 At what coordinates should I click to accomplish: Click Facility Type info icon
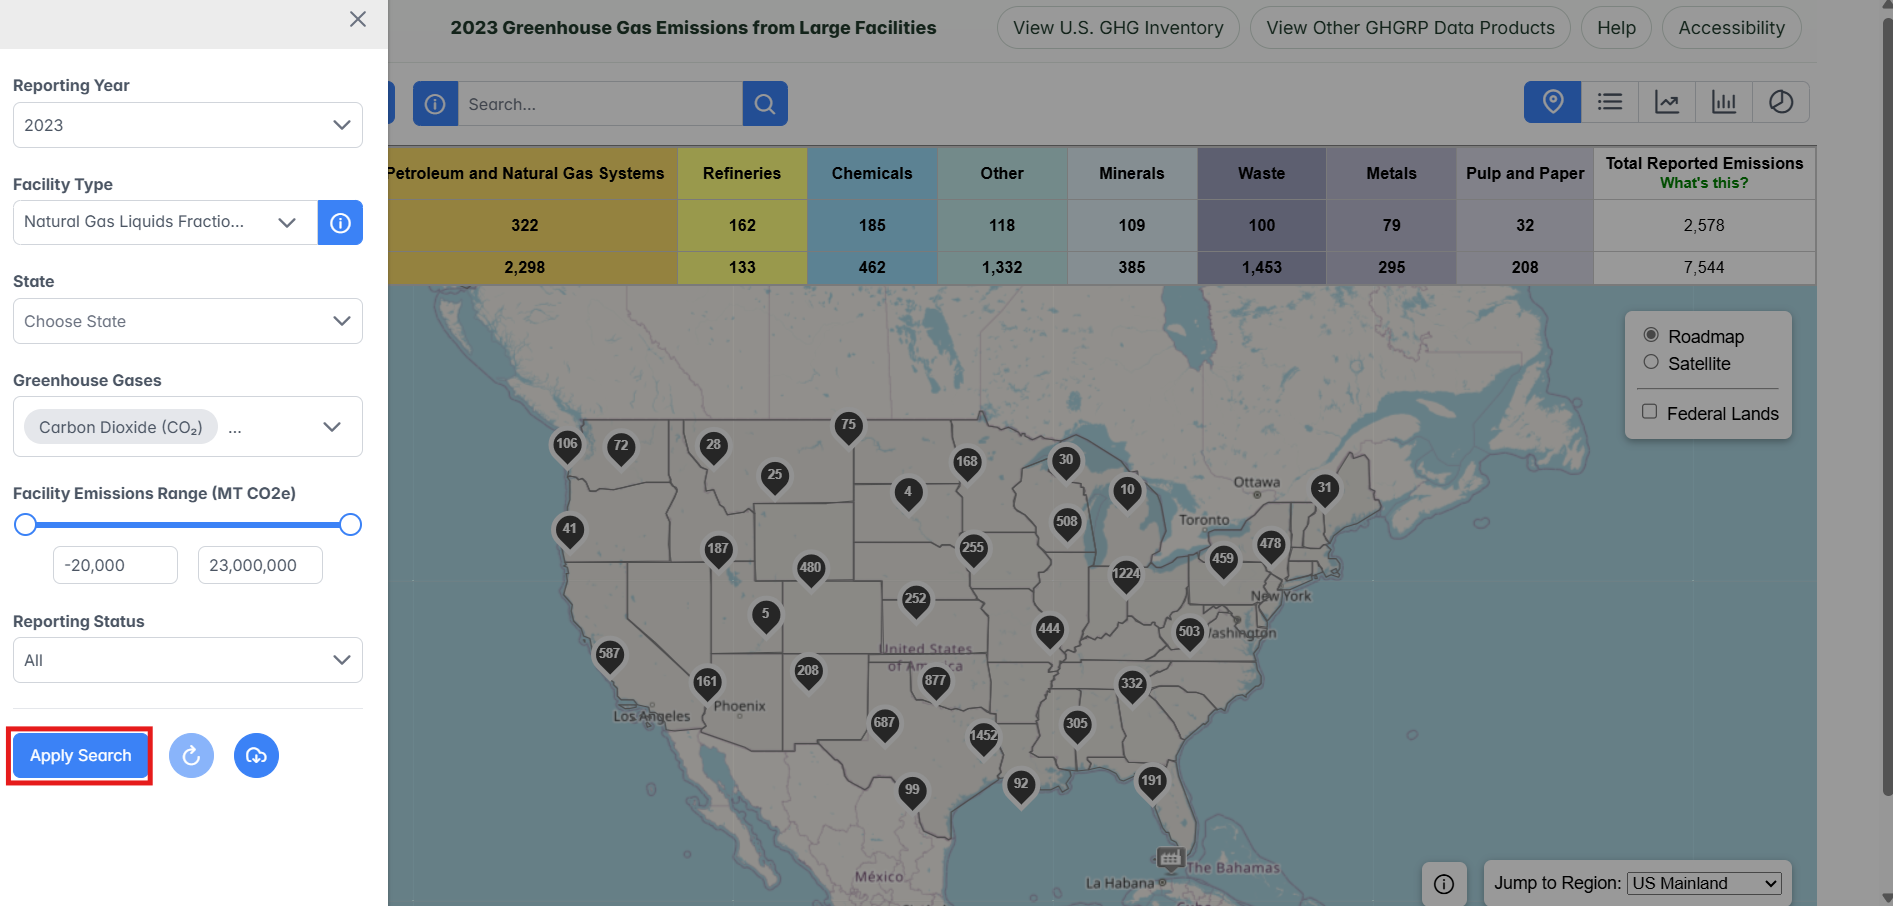click(340, 222)
